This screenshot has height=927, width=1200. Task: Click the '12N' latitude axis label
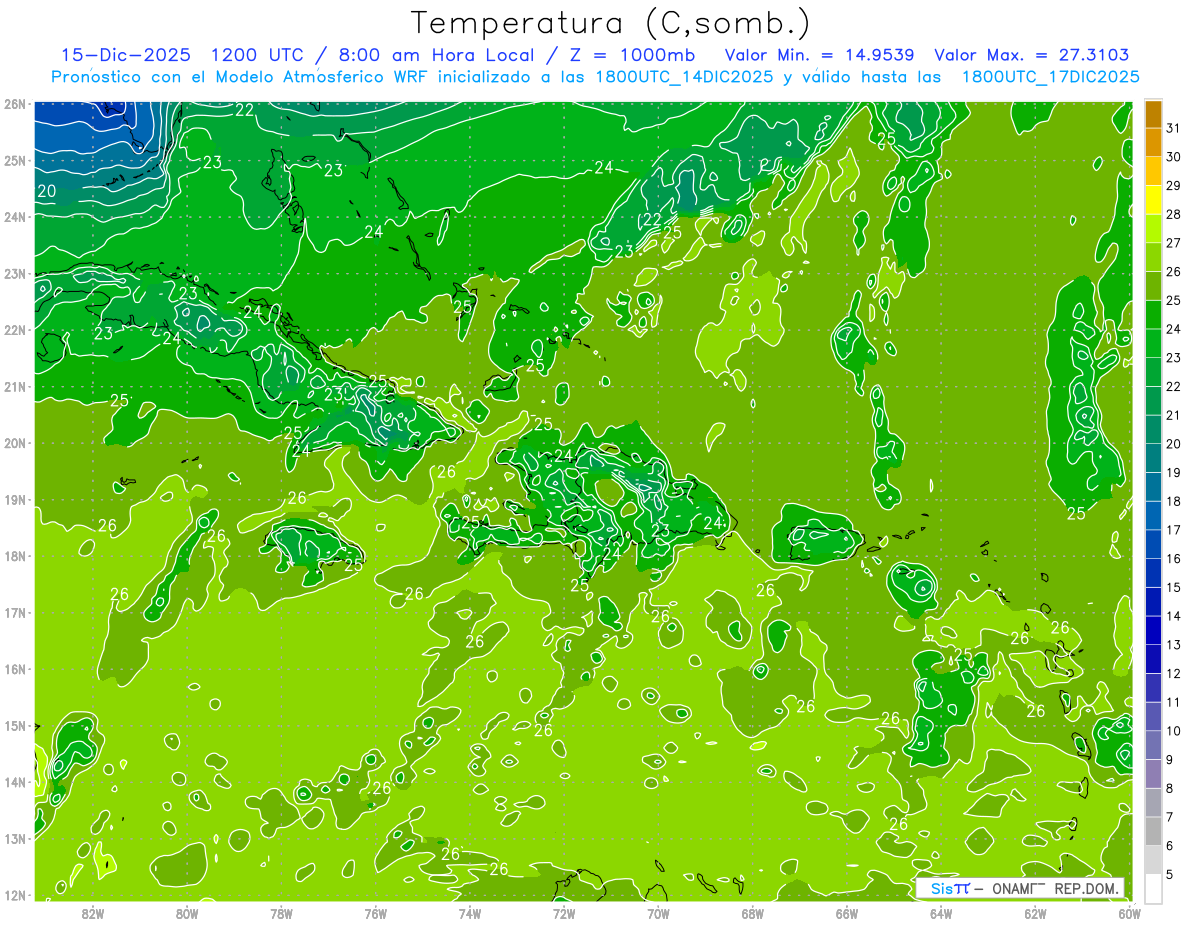click(15, 895)
